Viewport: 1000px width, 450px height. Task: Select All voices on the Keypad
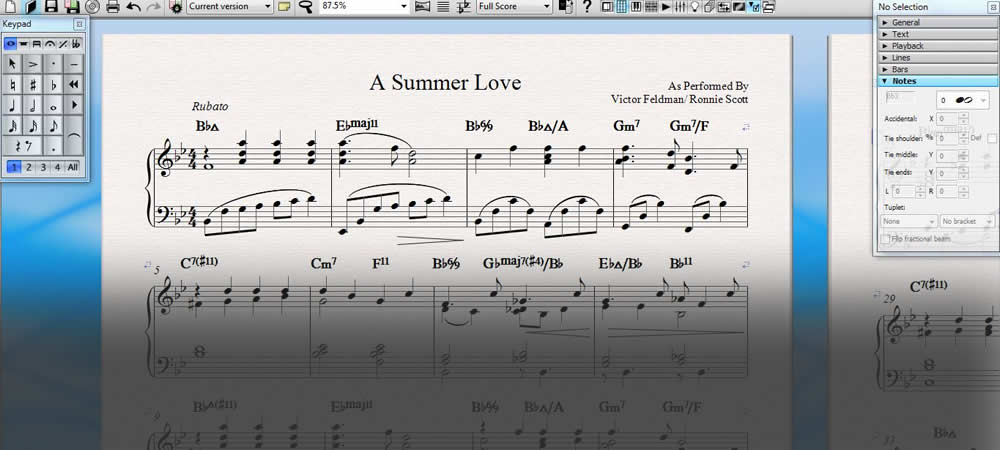tap(73, 168)
